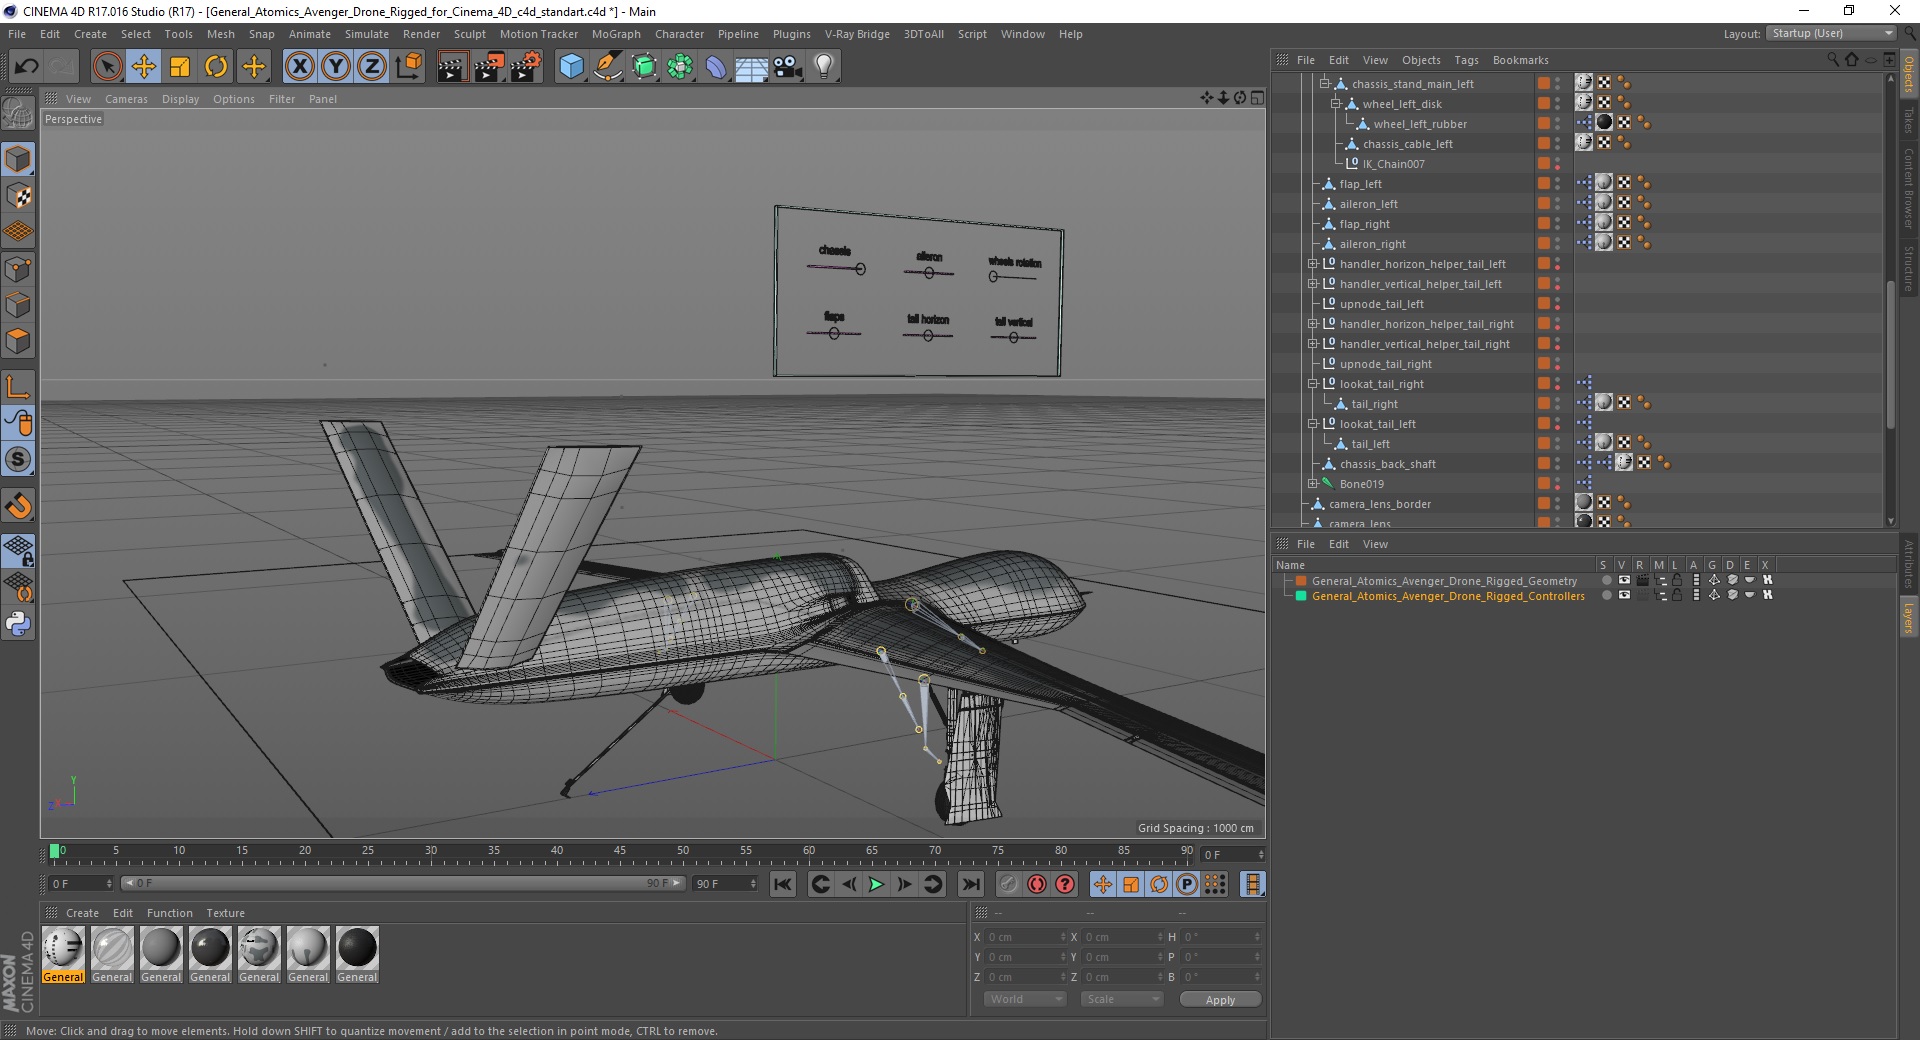Open the Tags menu in Object Manager
This screenshot has height=1040, width=1920.
pos(1466,60)
